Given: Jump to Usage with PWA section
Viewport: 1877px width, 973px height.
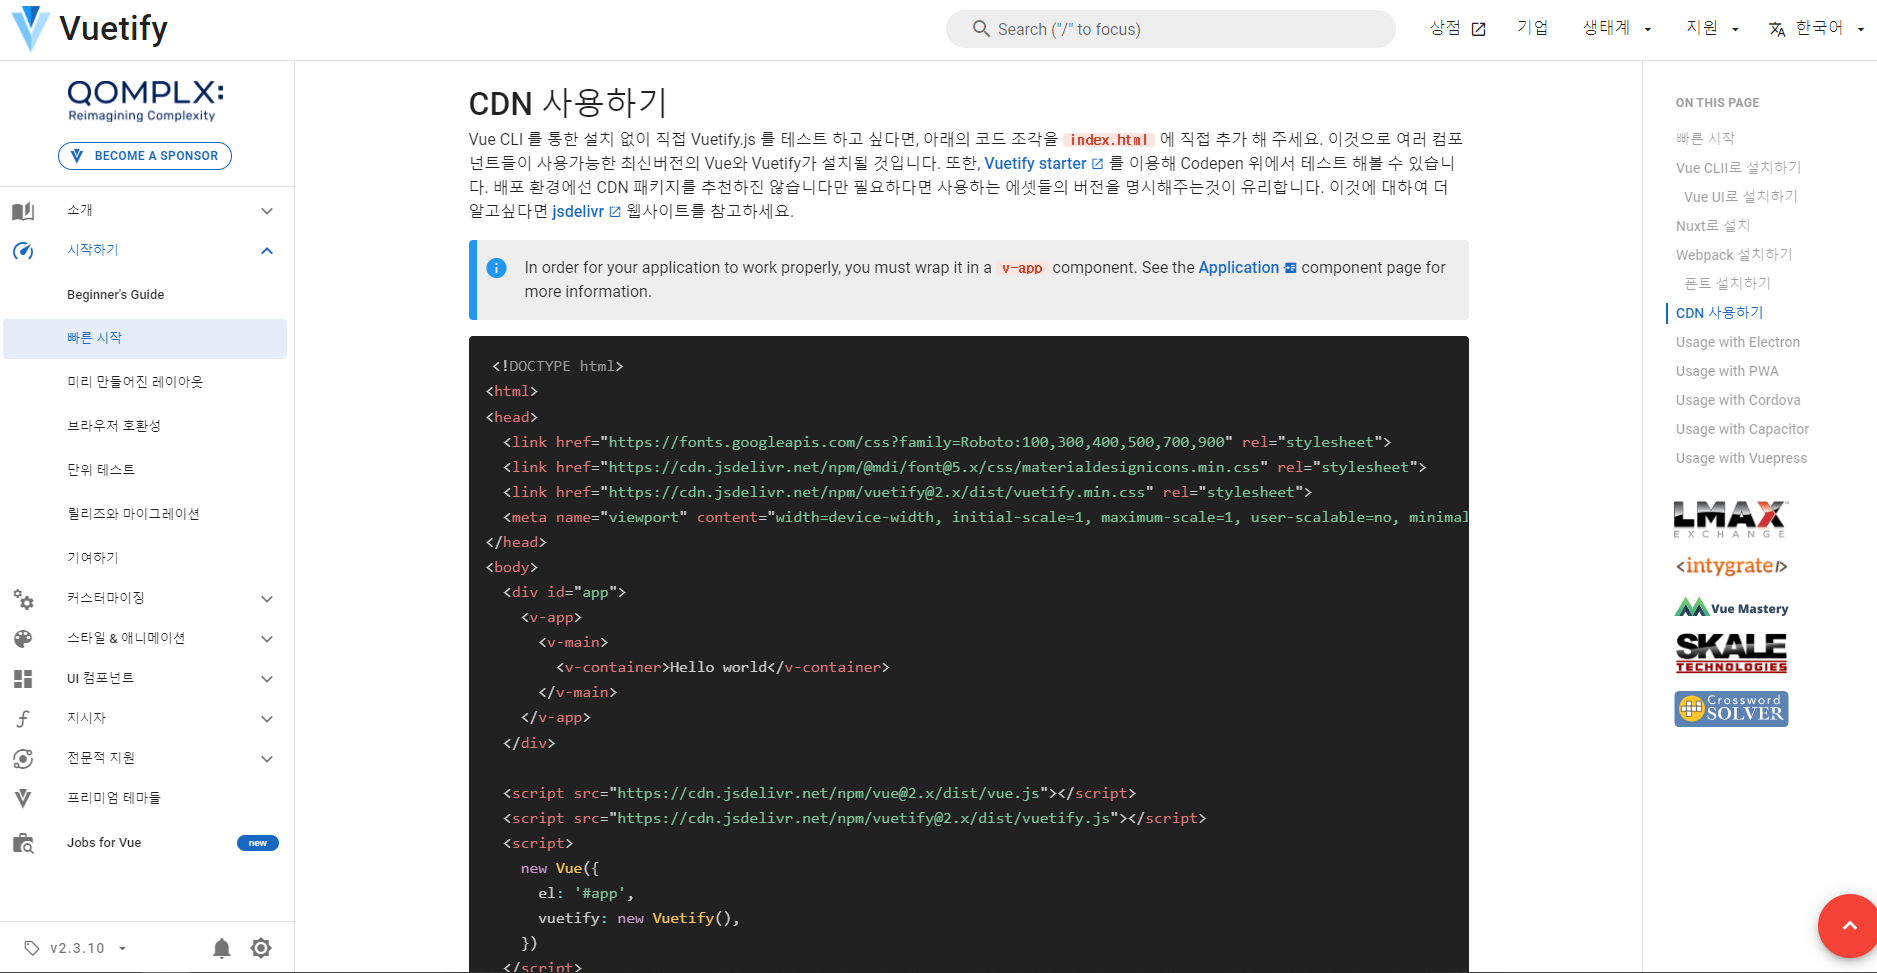Looking at the screenshot, I should (1727, 371).
